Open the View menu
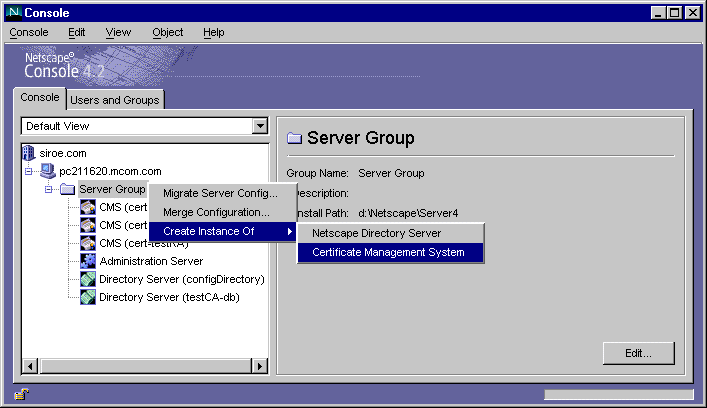The image size is (707, 408). 118,32
